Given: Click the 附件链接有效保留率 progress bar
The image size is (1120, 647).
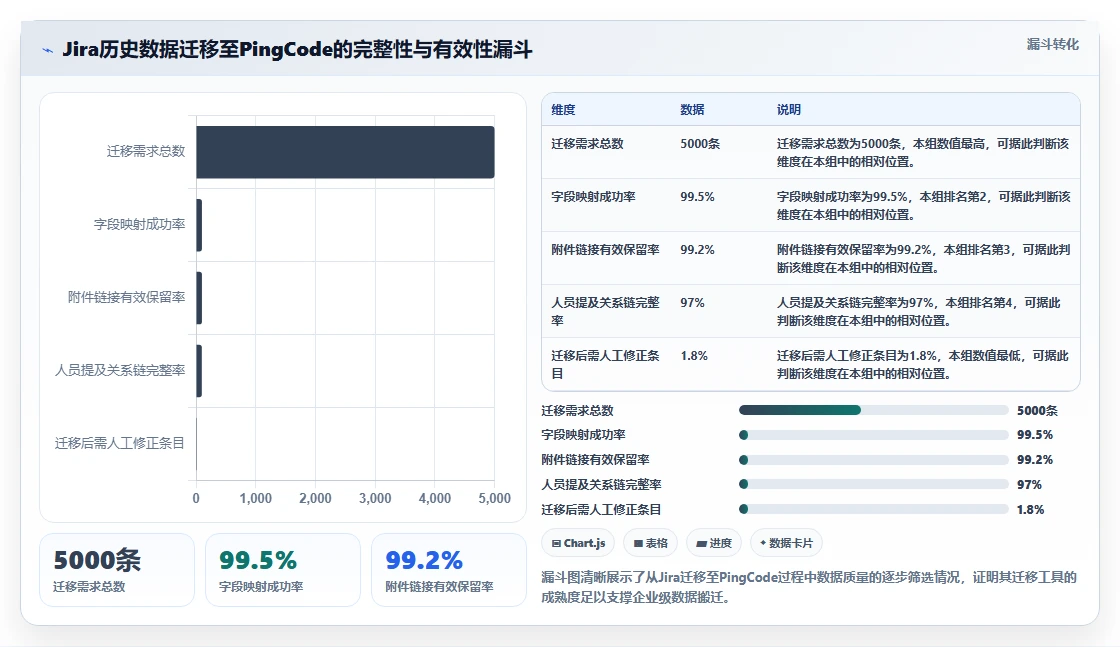Looking at the screenshot, I should click(874, 460).
